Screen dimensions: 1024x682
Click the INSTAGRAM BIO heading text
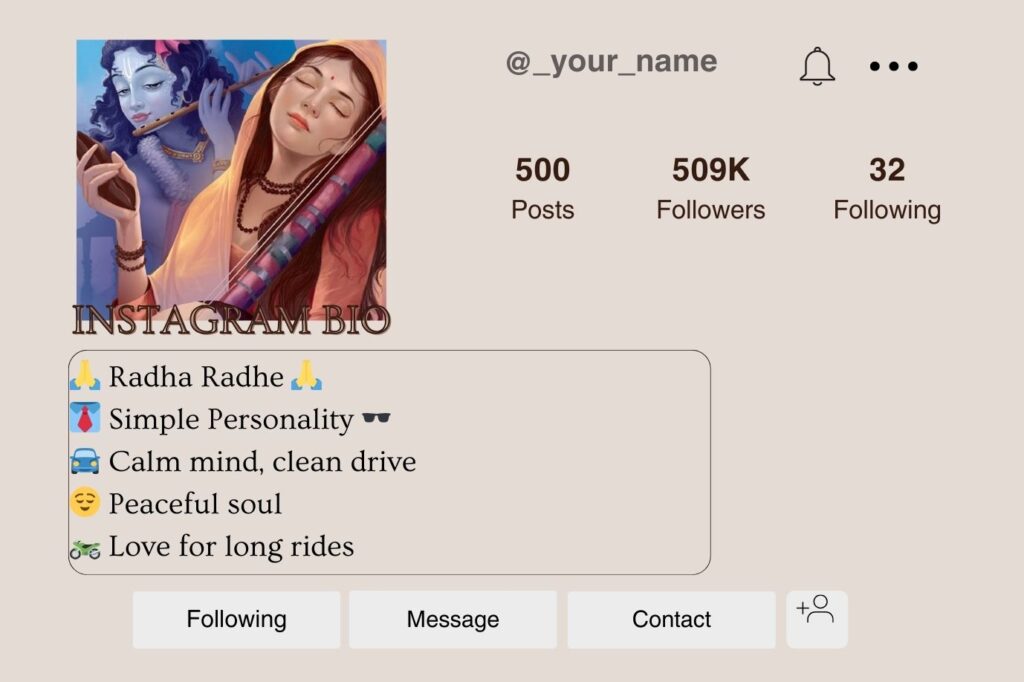tap(231, 321)
